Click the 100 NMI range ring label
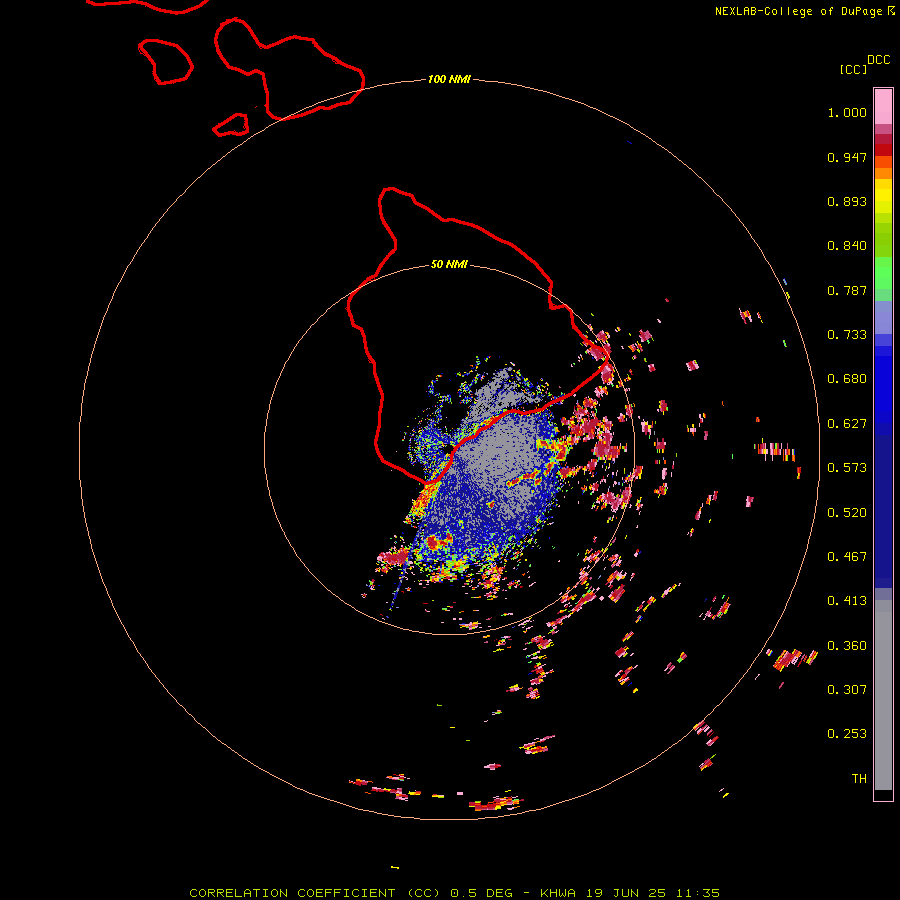 449,79
